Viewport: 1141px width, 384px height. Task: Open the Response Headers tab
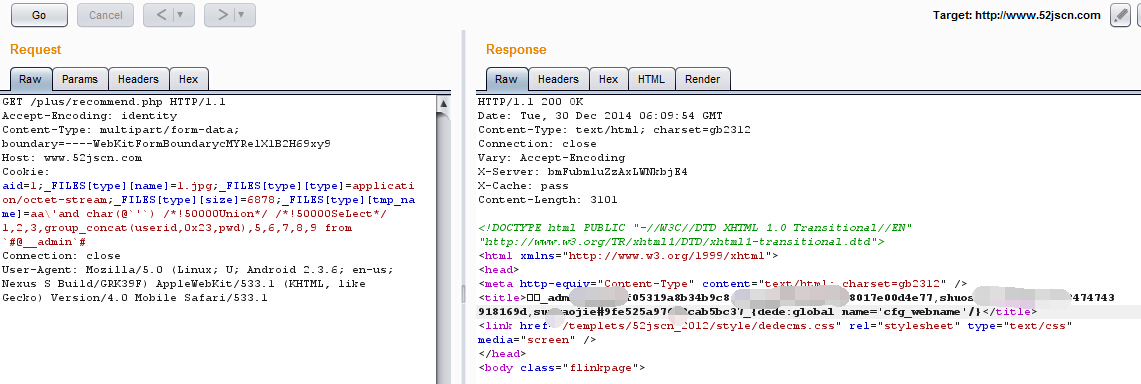[558, 79]
